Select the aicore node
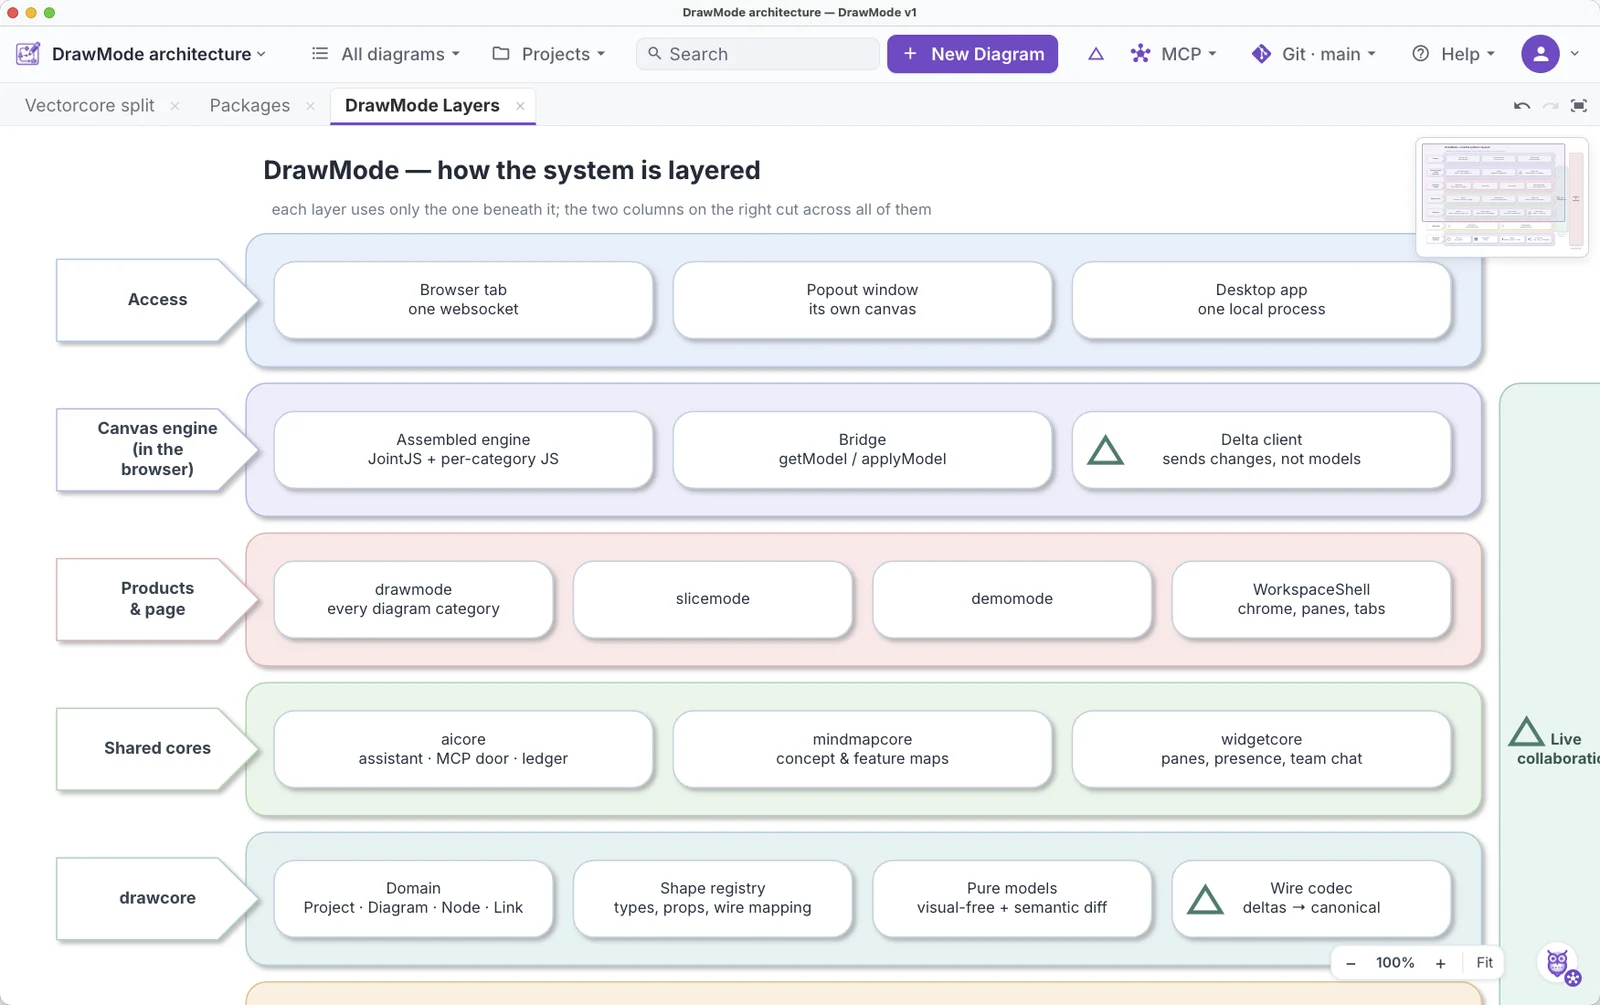This screenshot has width=1600, height=1005. point(463,749)
